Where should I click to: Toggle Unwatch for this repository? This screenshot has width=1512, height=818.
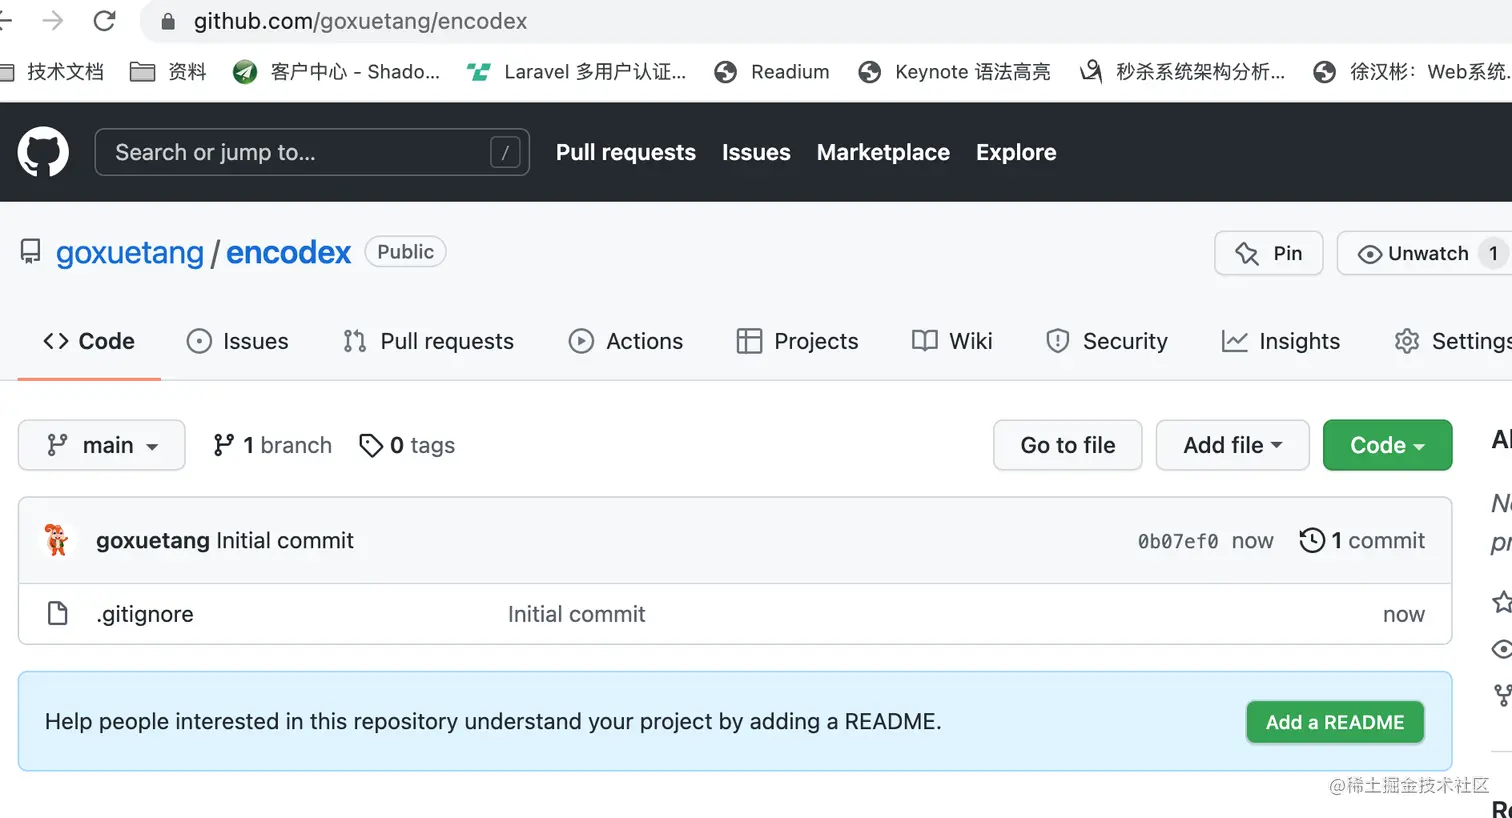[x=1414, y=253]
